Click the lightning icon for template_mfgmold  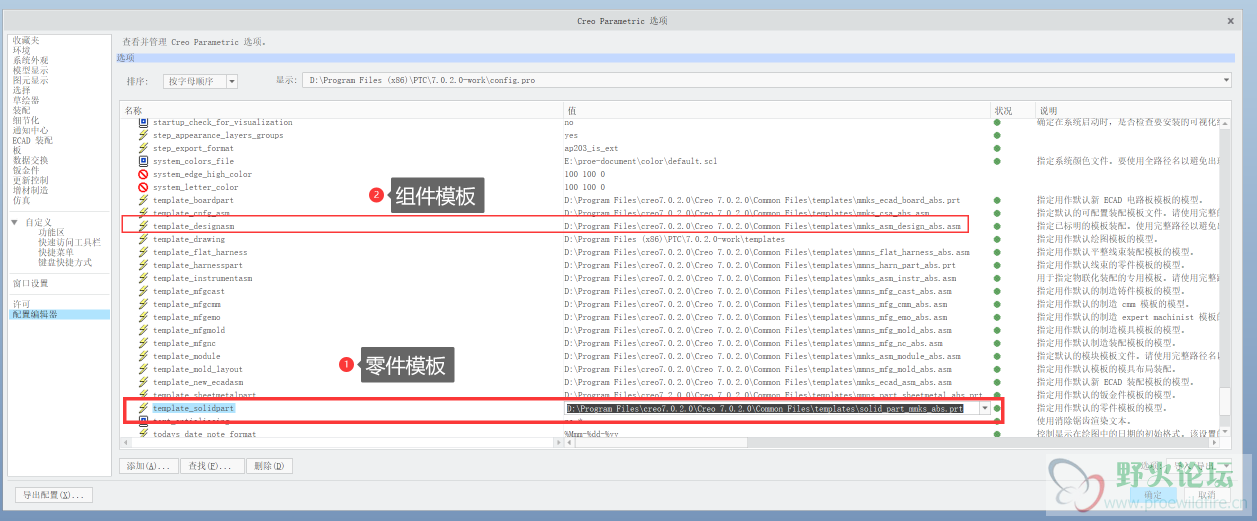tap(143, 330)
